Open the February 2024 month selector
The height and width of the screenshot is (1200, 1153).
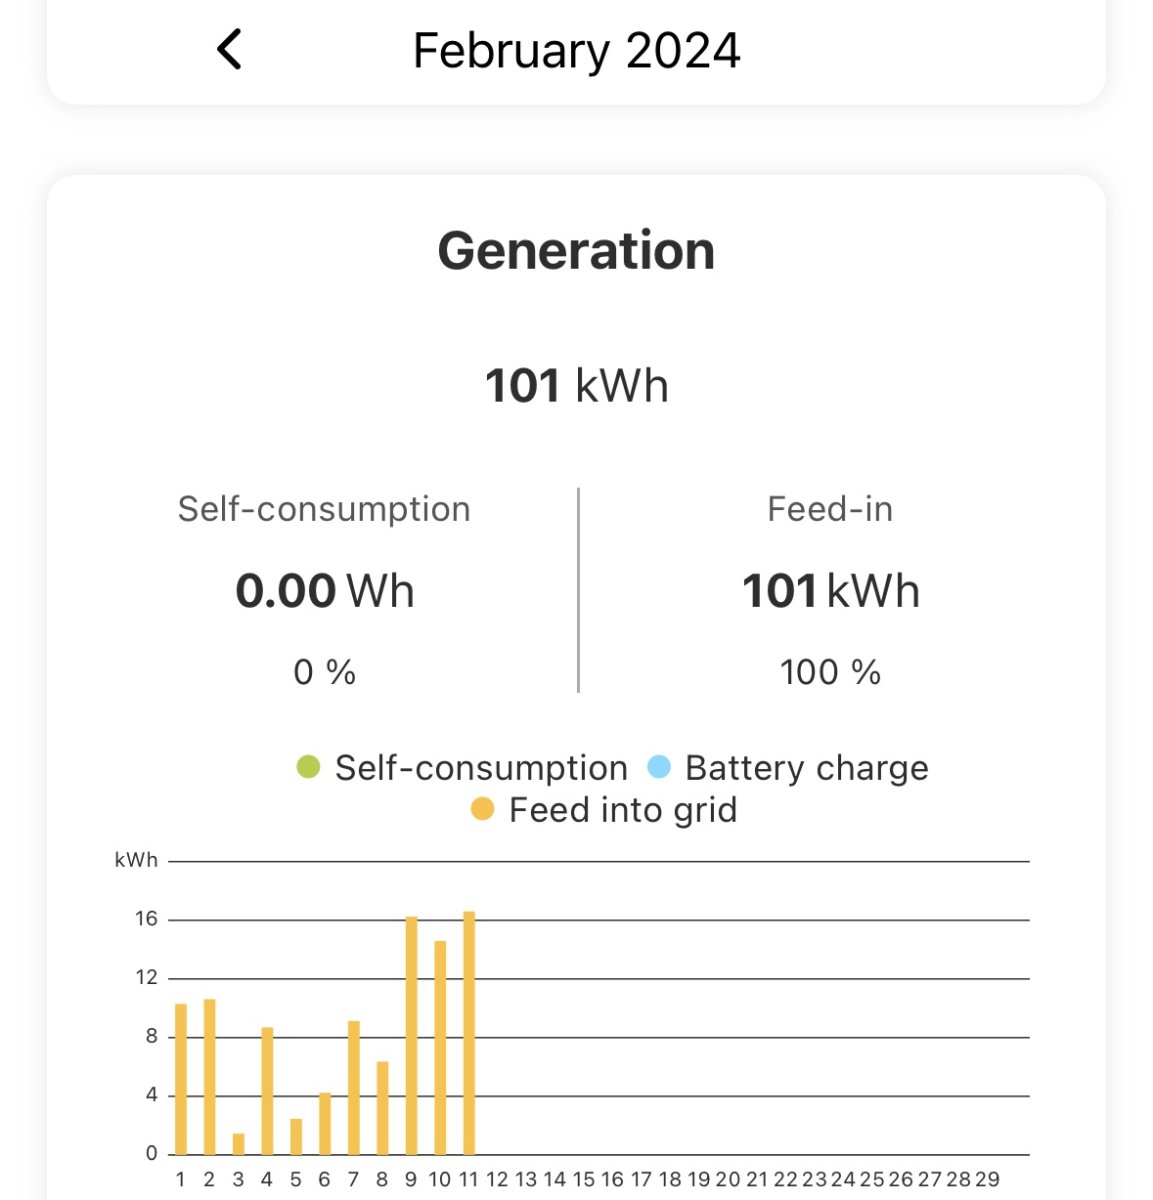576,50
